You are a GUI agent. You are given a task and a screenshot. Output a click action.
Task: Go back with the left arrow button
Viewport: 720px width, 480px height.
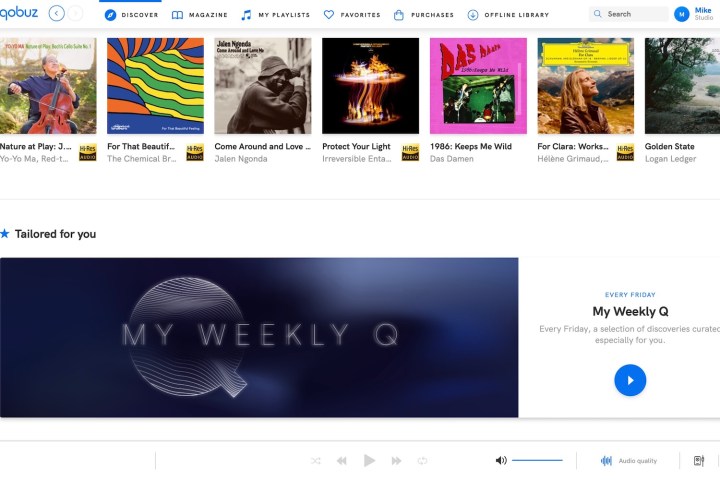tap(56, 13)
